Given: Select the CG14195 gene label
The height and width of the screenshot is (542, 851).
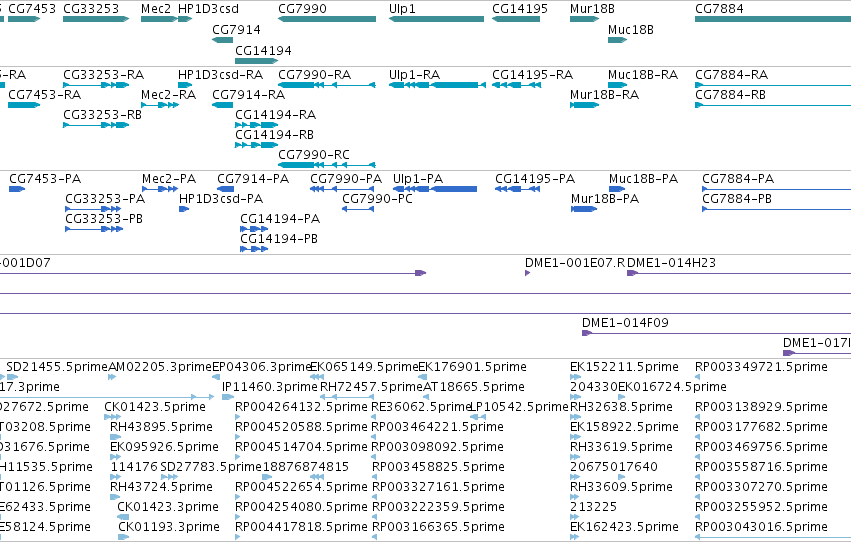Looking at the screenshot, I should point(520,9).
